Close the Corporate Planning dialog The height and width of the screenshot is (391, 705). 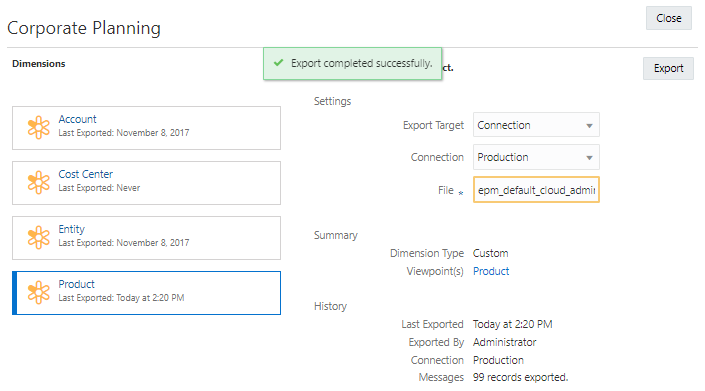pyautogui.click(x=669, y=18)
